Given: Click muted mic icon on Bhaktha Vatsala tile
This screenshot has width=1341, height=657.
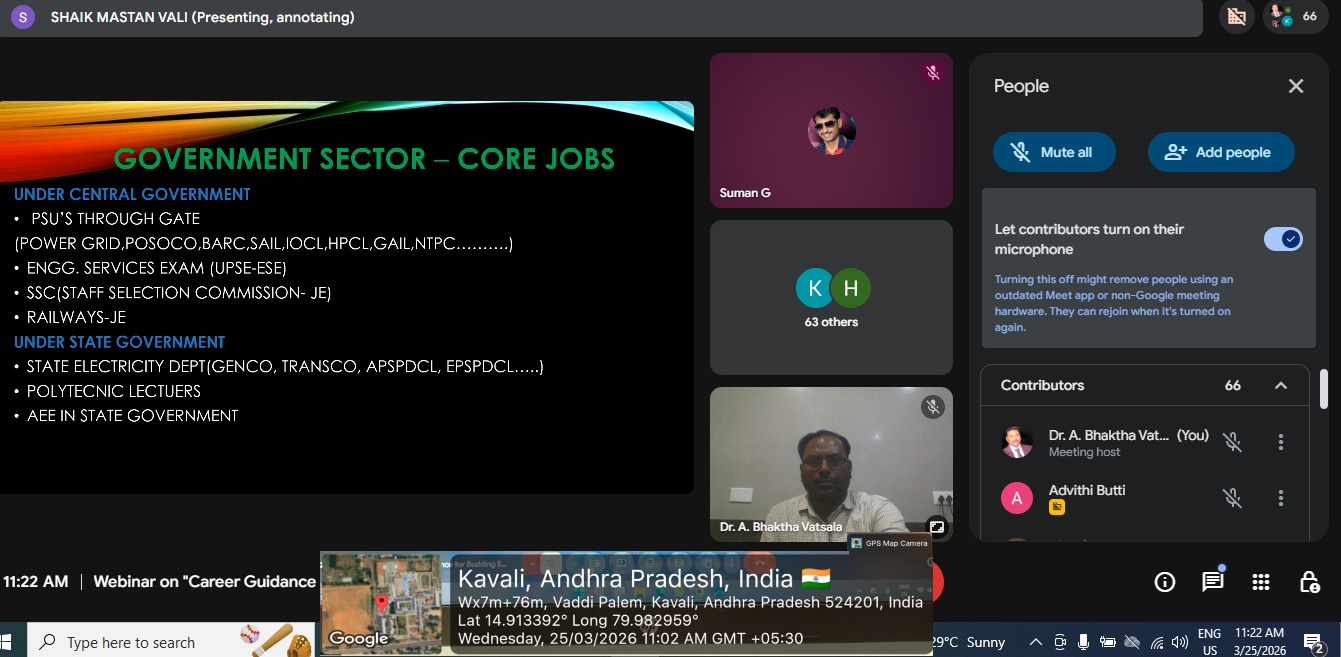Looking at the screenshot, I should tap(933, 407).
